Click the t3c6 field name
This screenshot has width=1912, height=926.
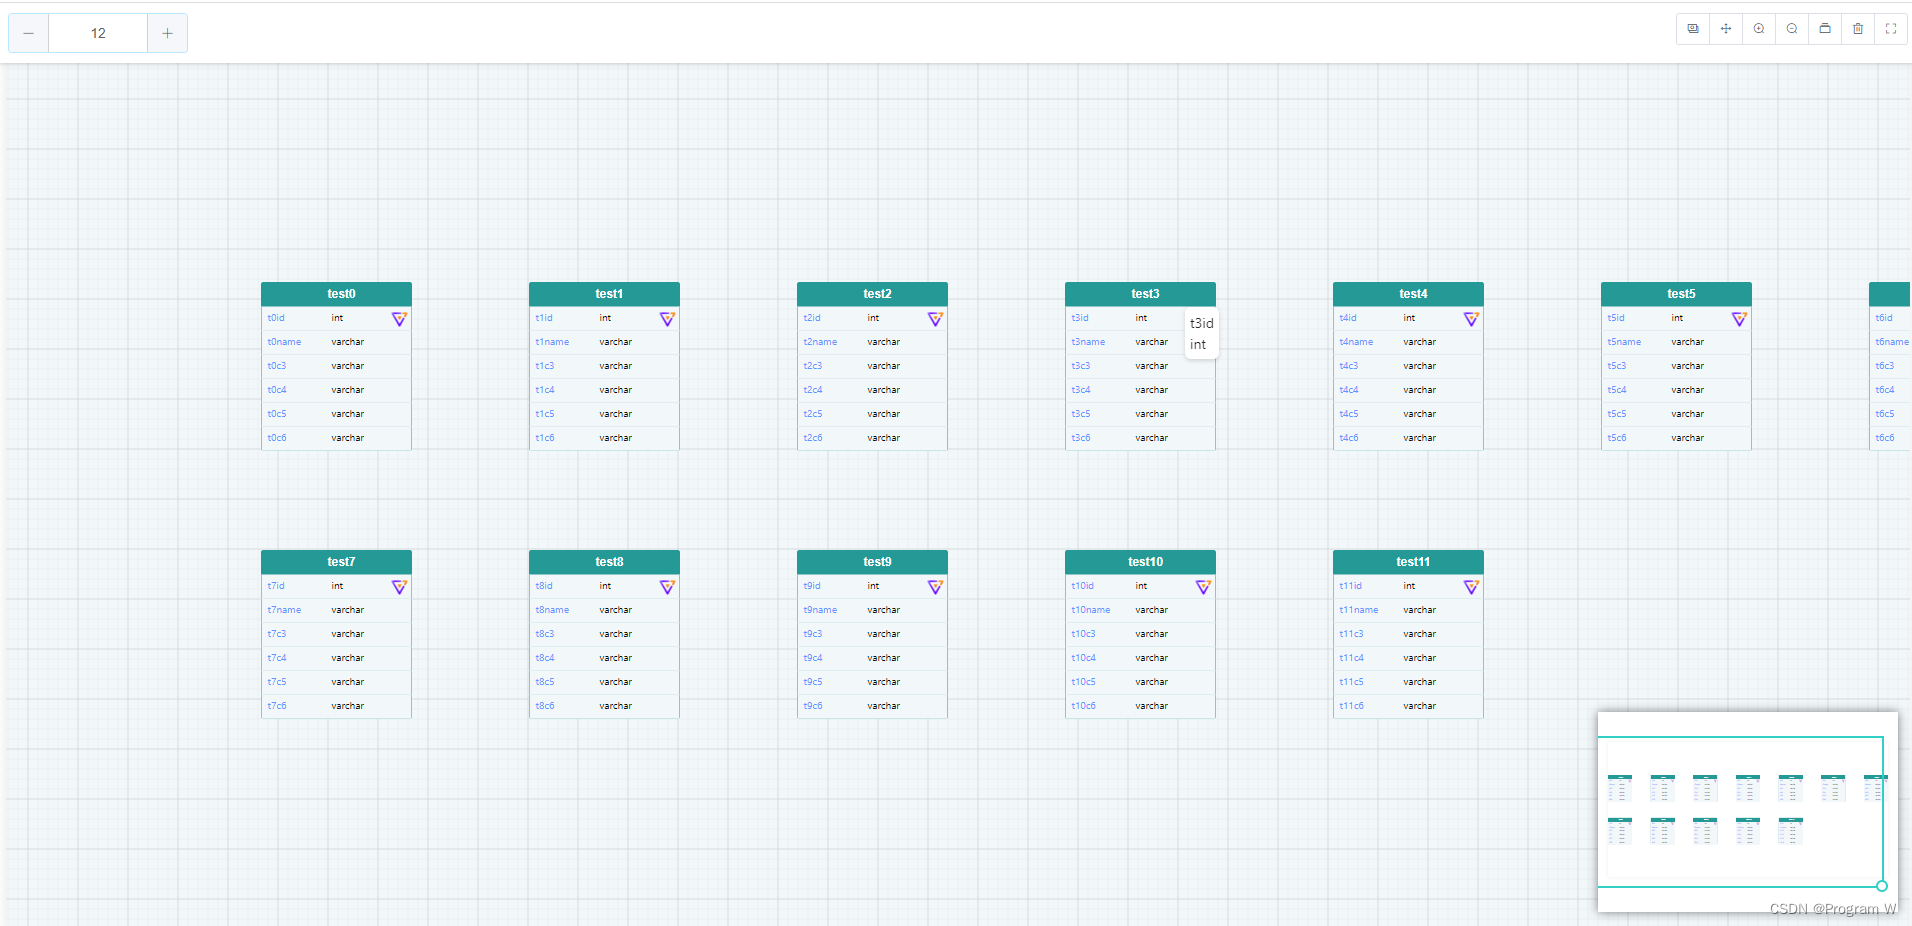click(1081, 438)
